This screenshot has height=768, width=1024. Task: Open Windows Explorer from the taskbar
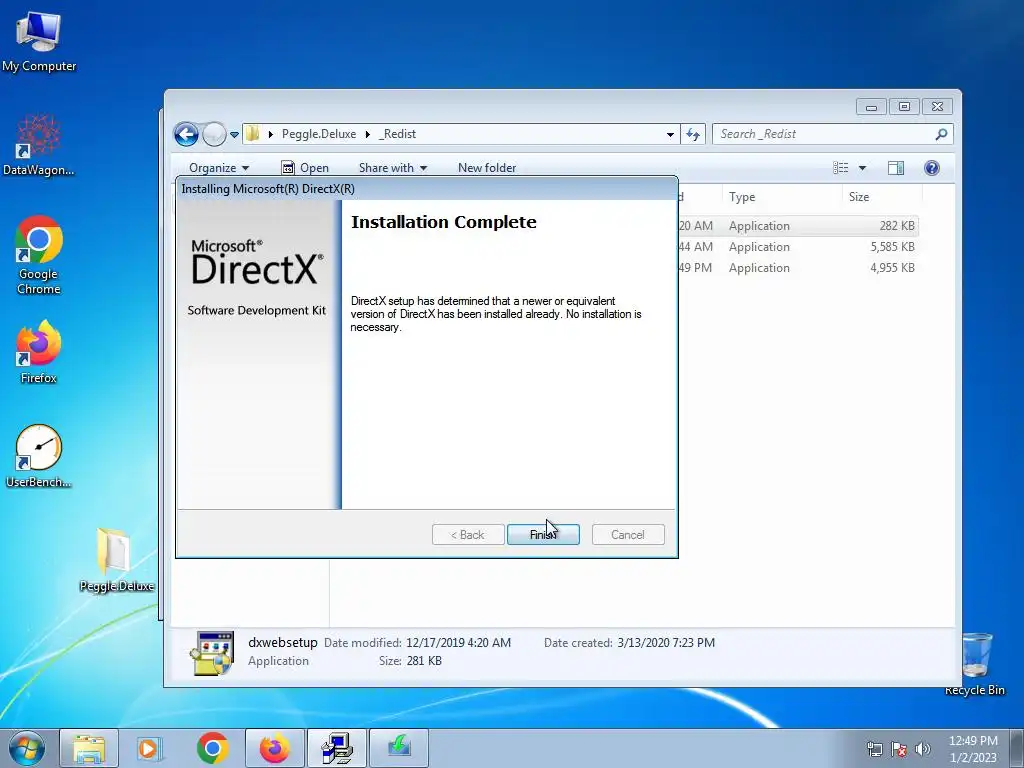tap(89, 748)
